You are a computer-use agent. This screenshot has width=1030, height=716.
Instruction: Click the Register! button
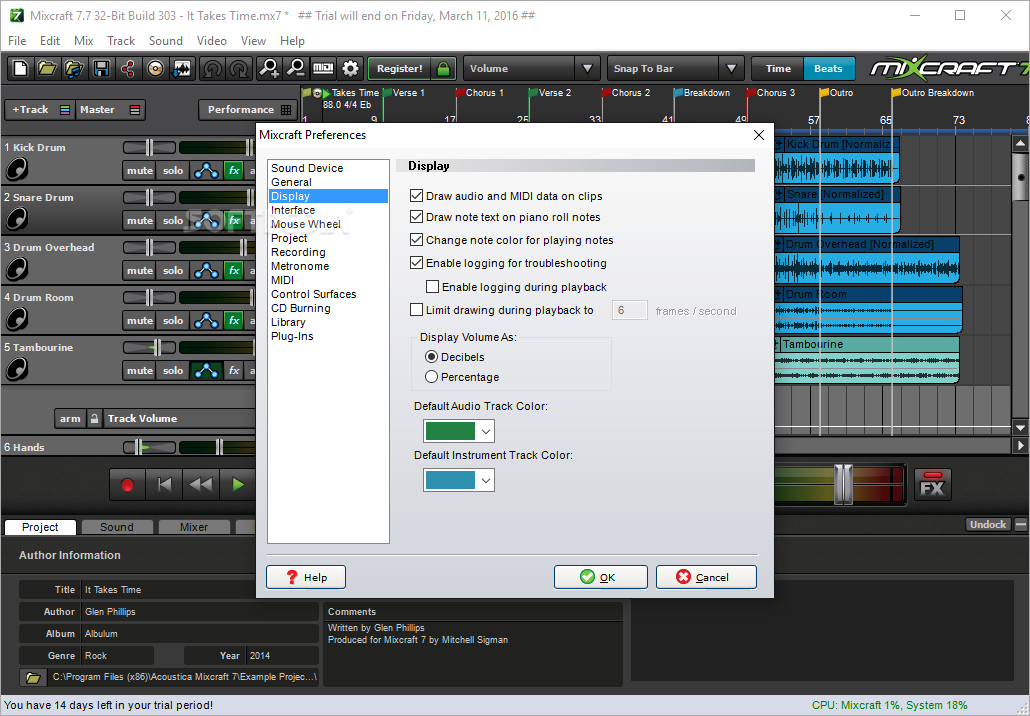point(399,68)
